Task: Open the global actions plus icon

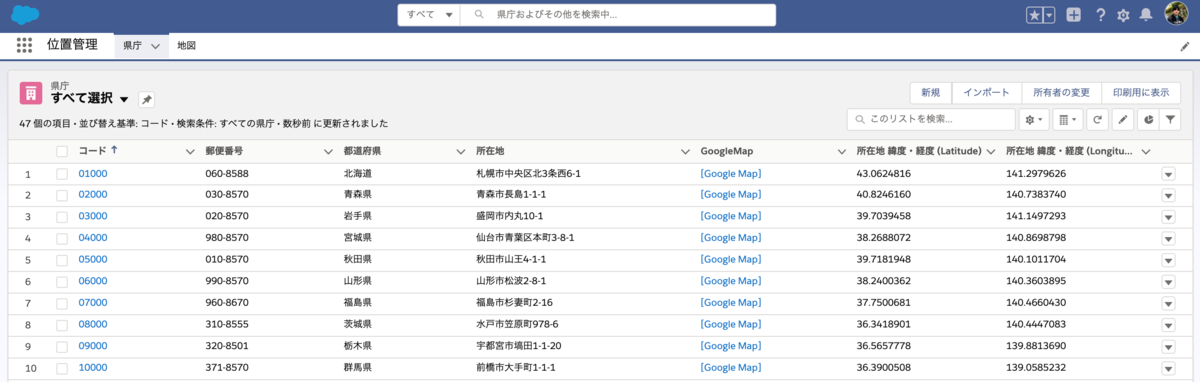Action: [1073, 15]
